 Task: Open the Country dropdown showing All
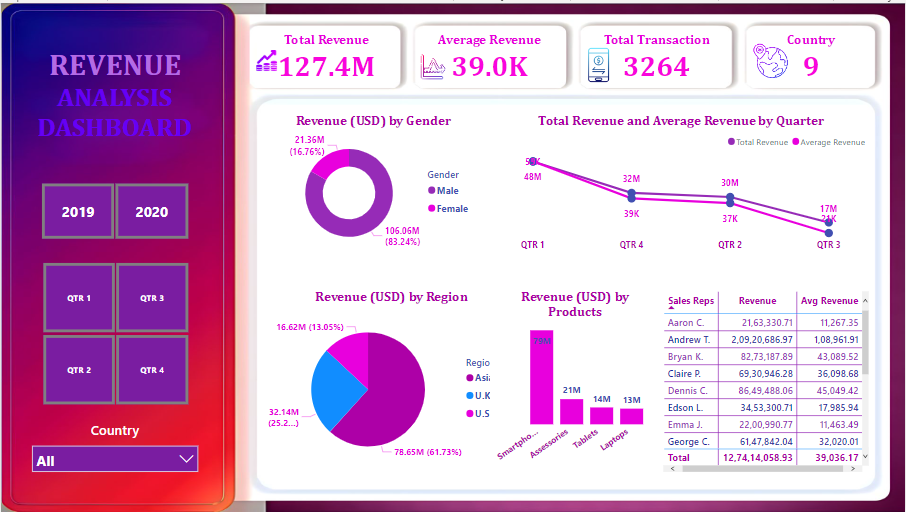115,460
